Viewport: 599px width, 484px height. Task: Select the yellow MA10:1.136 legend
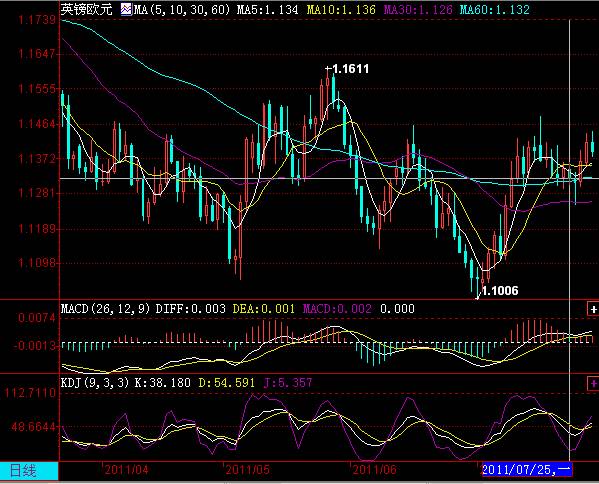[341, 10]
